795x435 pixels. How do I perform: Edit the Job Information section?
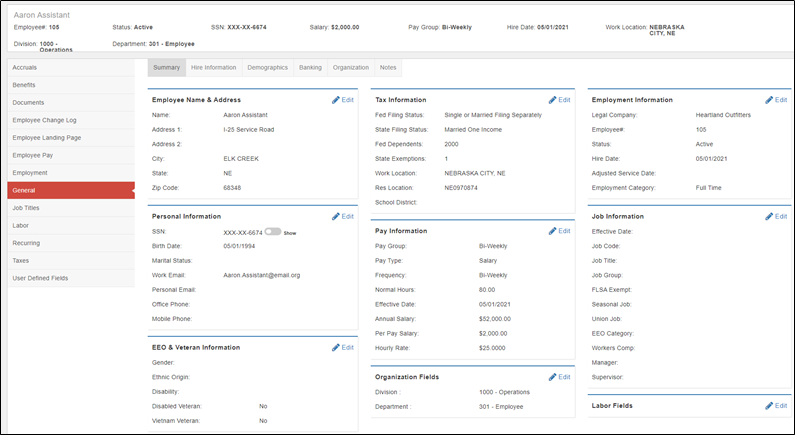(776, 216)
